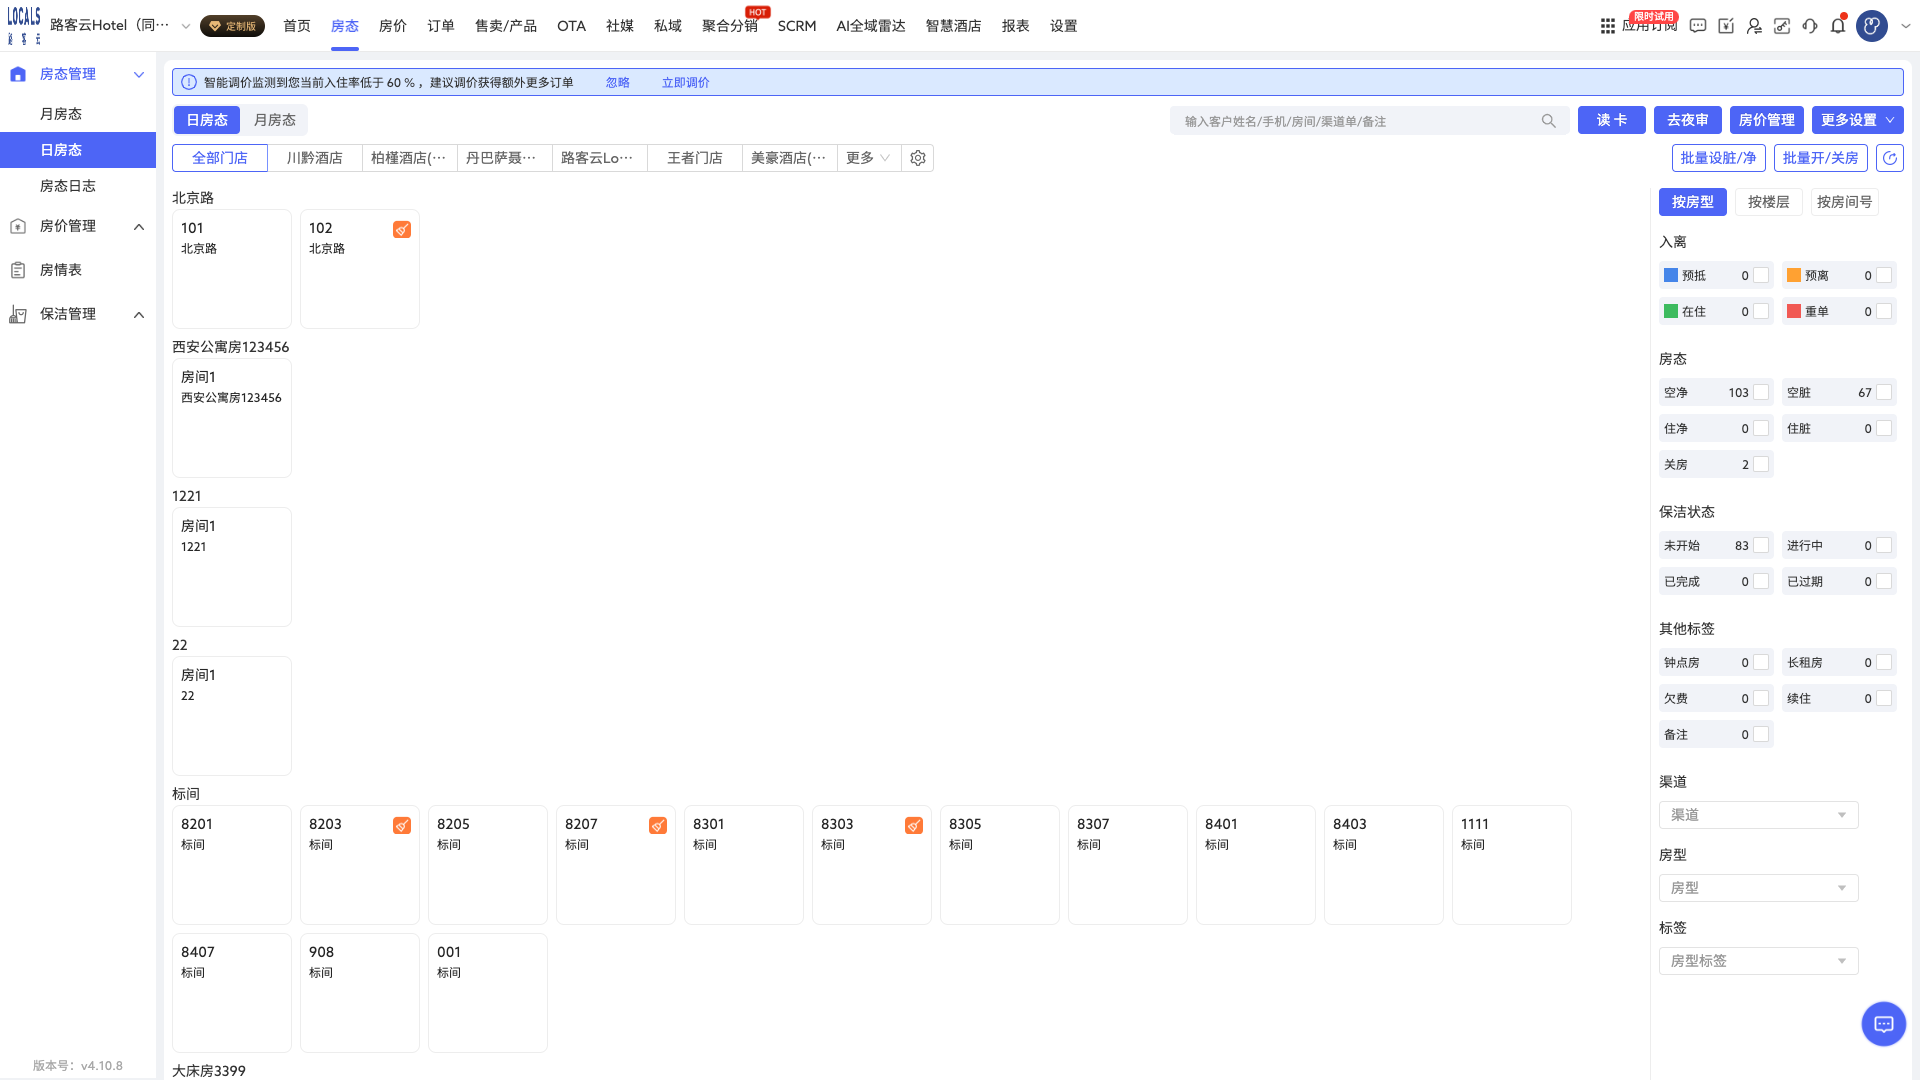The width and height of the screenshot is (1920, 1080).
Task: Open headset customer support icon
Action: 1810,26
